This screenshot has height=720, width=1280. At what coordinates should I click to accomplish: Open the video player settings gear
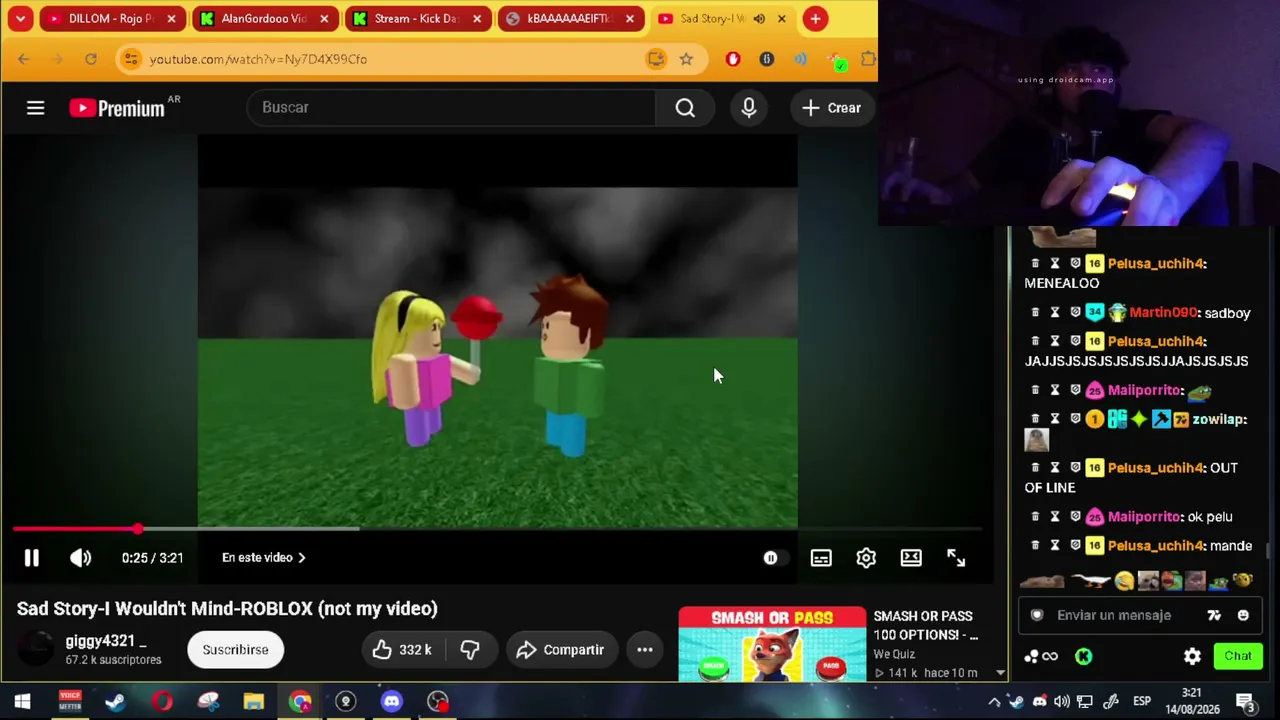coord(866,558)
